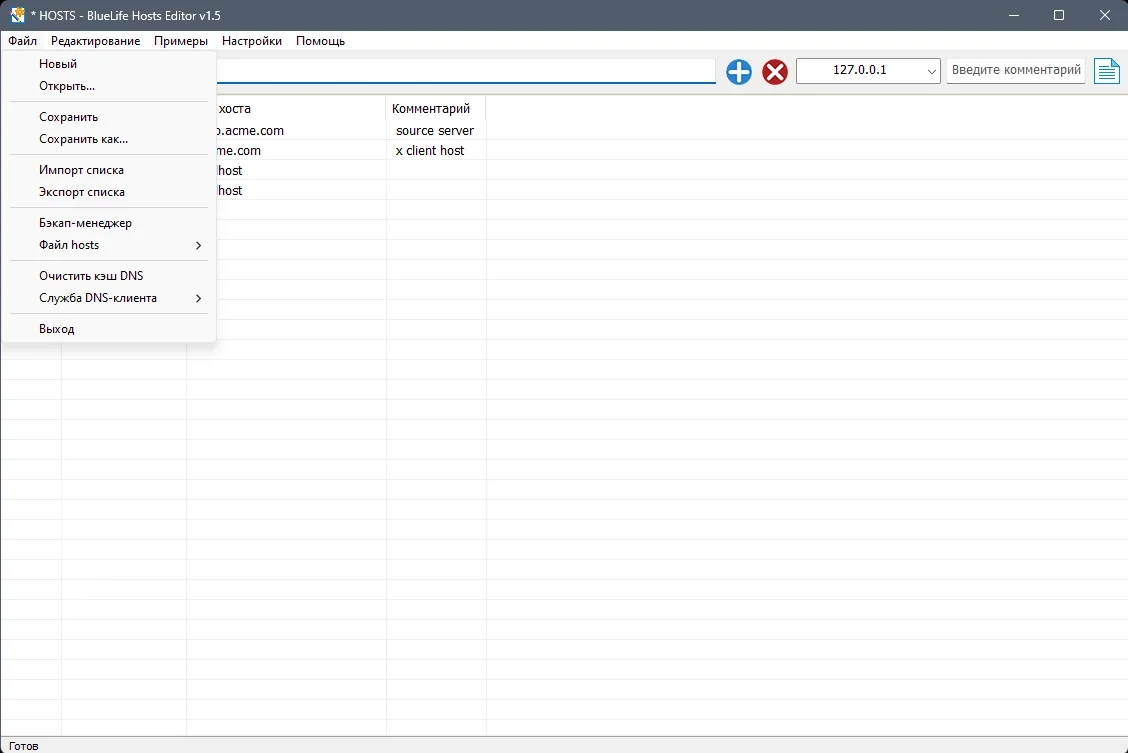The height and width of the screenshot is (753, 1128).
Task: Open the Настройки menu
Action: [252, 41]
